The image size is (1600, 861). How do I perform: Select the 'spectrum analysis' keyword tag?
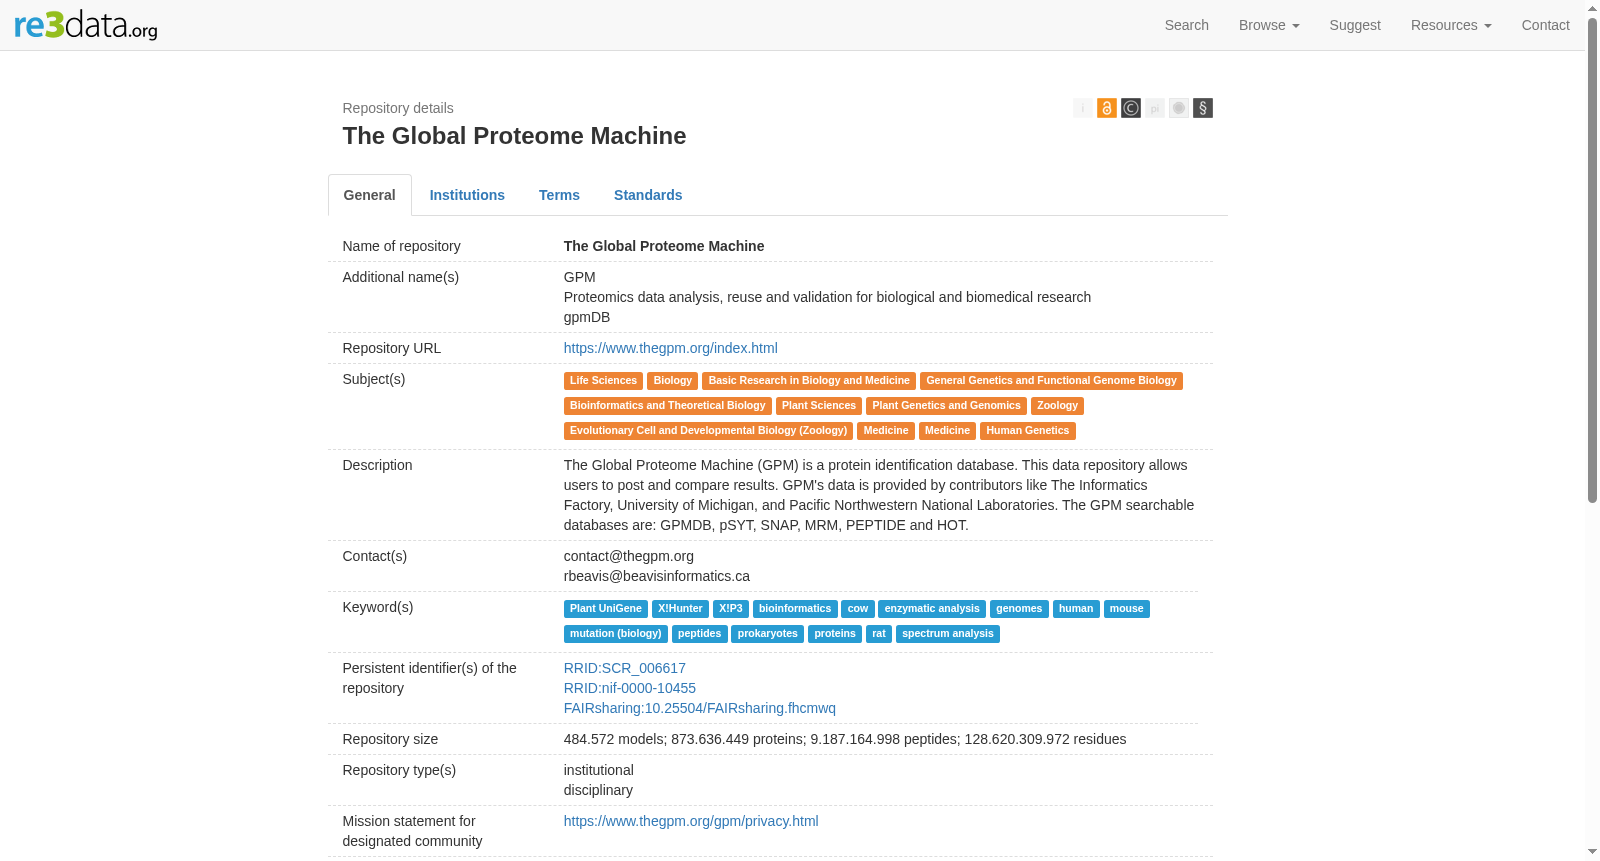point(948,634)
